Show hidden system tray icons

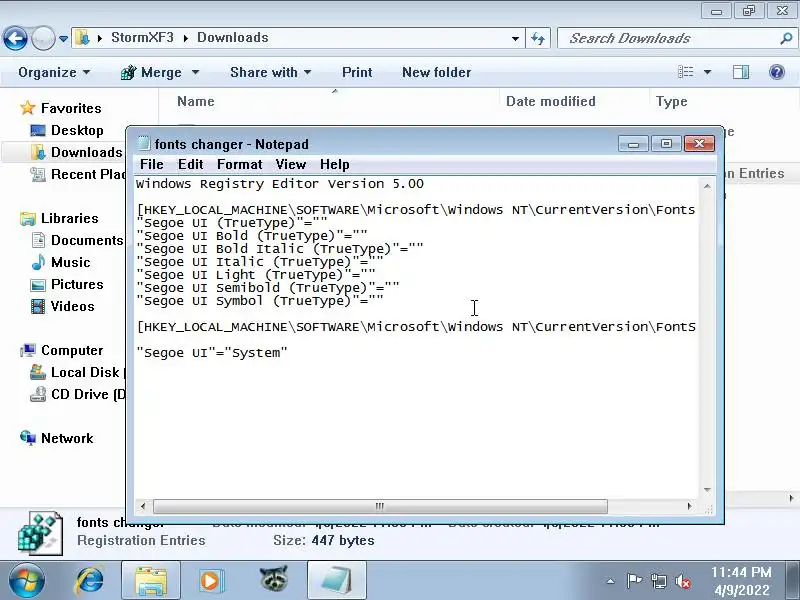point(610,581)
